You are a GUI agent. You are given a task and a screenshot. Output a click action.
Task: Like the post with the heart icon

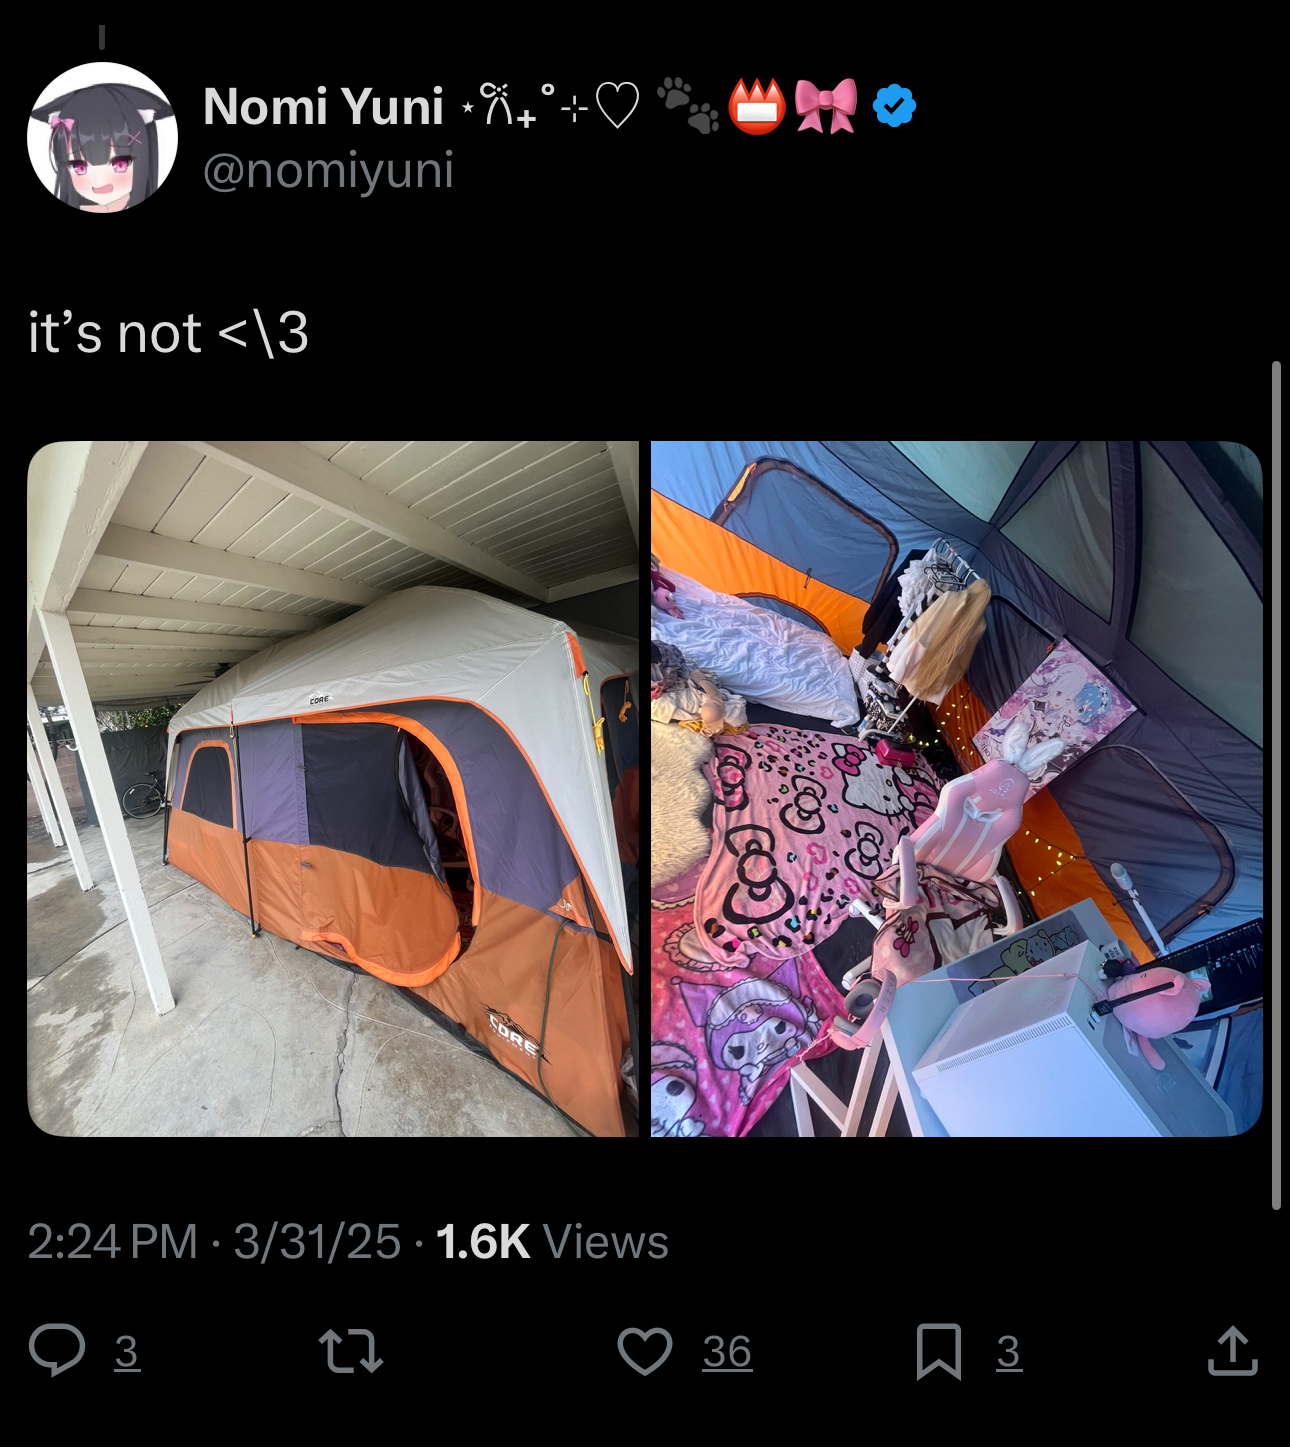(x=645, y=1351)
